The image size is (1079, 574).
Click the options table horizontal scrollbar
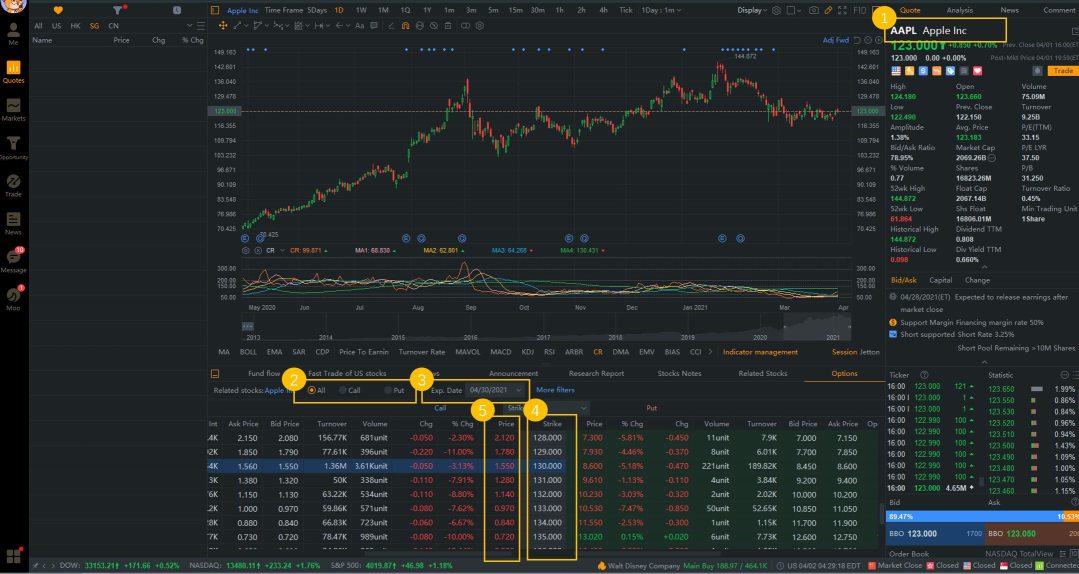[x=542, y=553]
